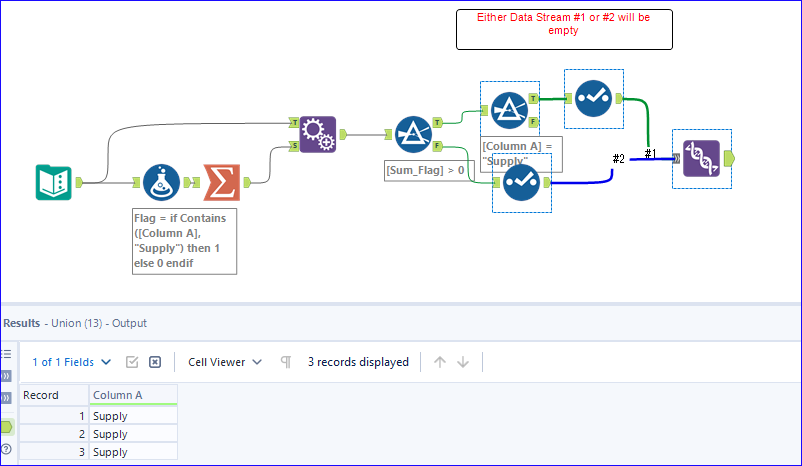
Task: Click the green output anchor icon in results sidebar
Action: [x=7, y=427]
